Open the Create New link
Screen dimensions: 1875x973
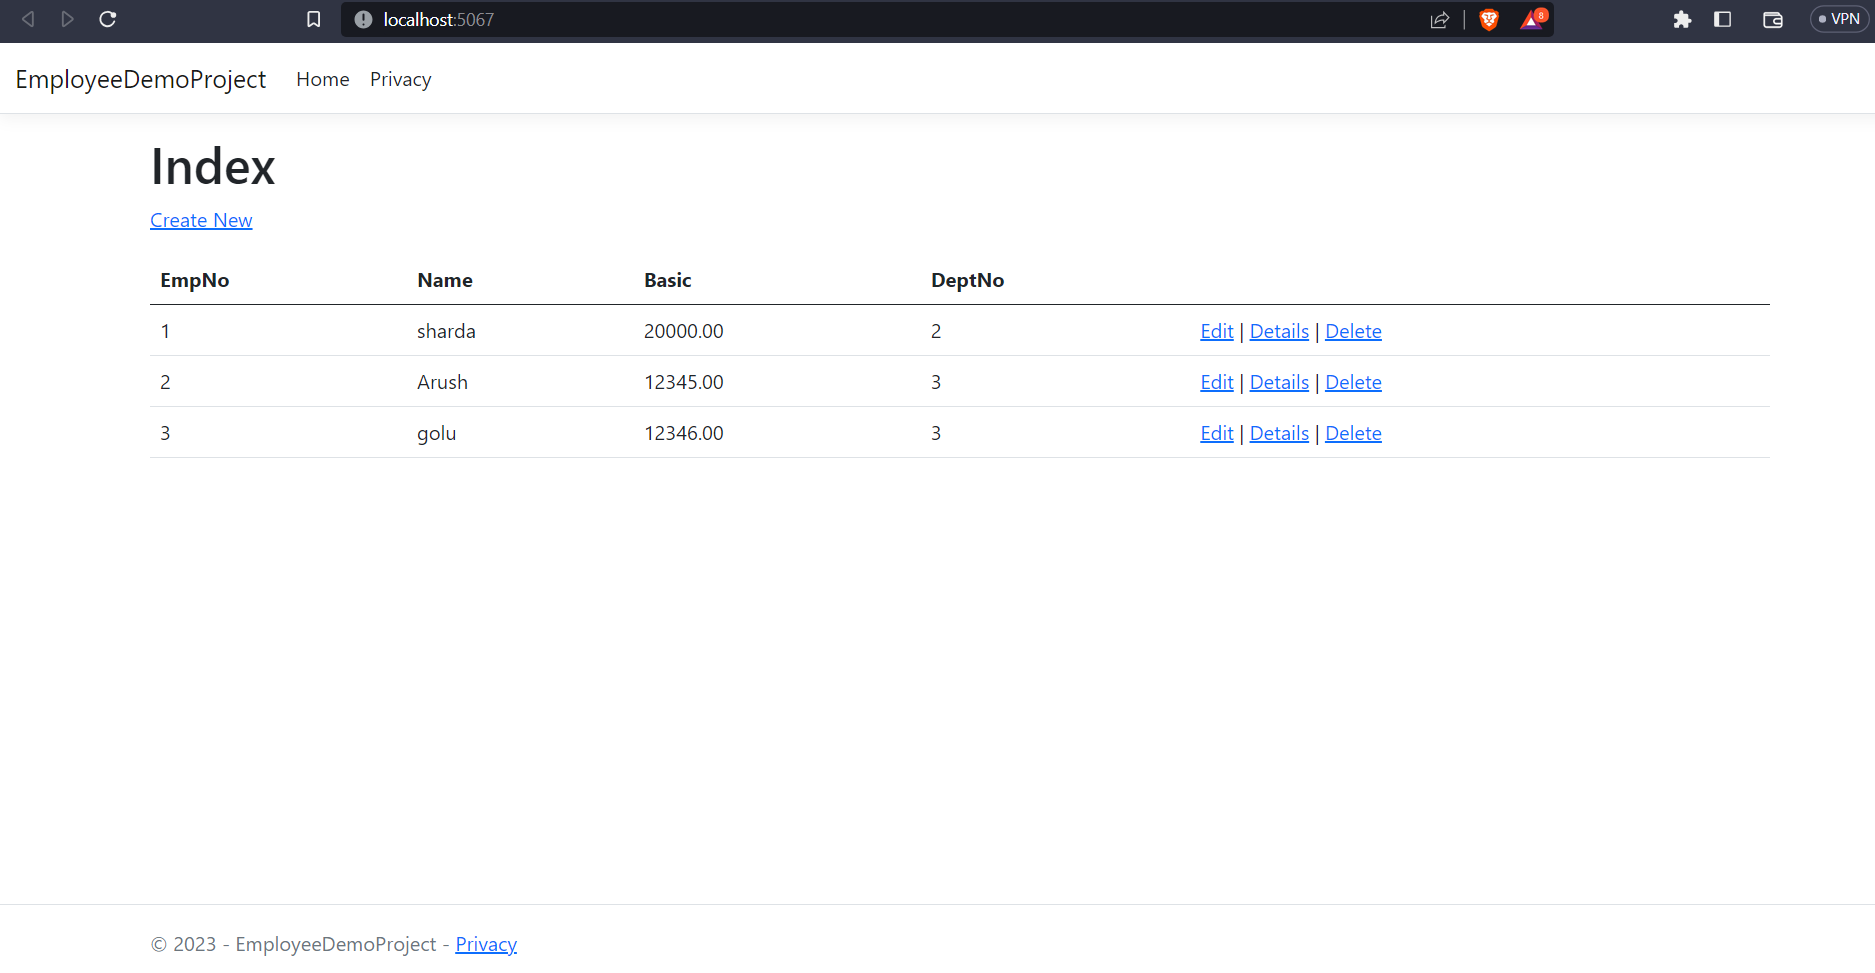201,220
